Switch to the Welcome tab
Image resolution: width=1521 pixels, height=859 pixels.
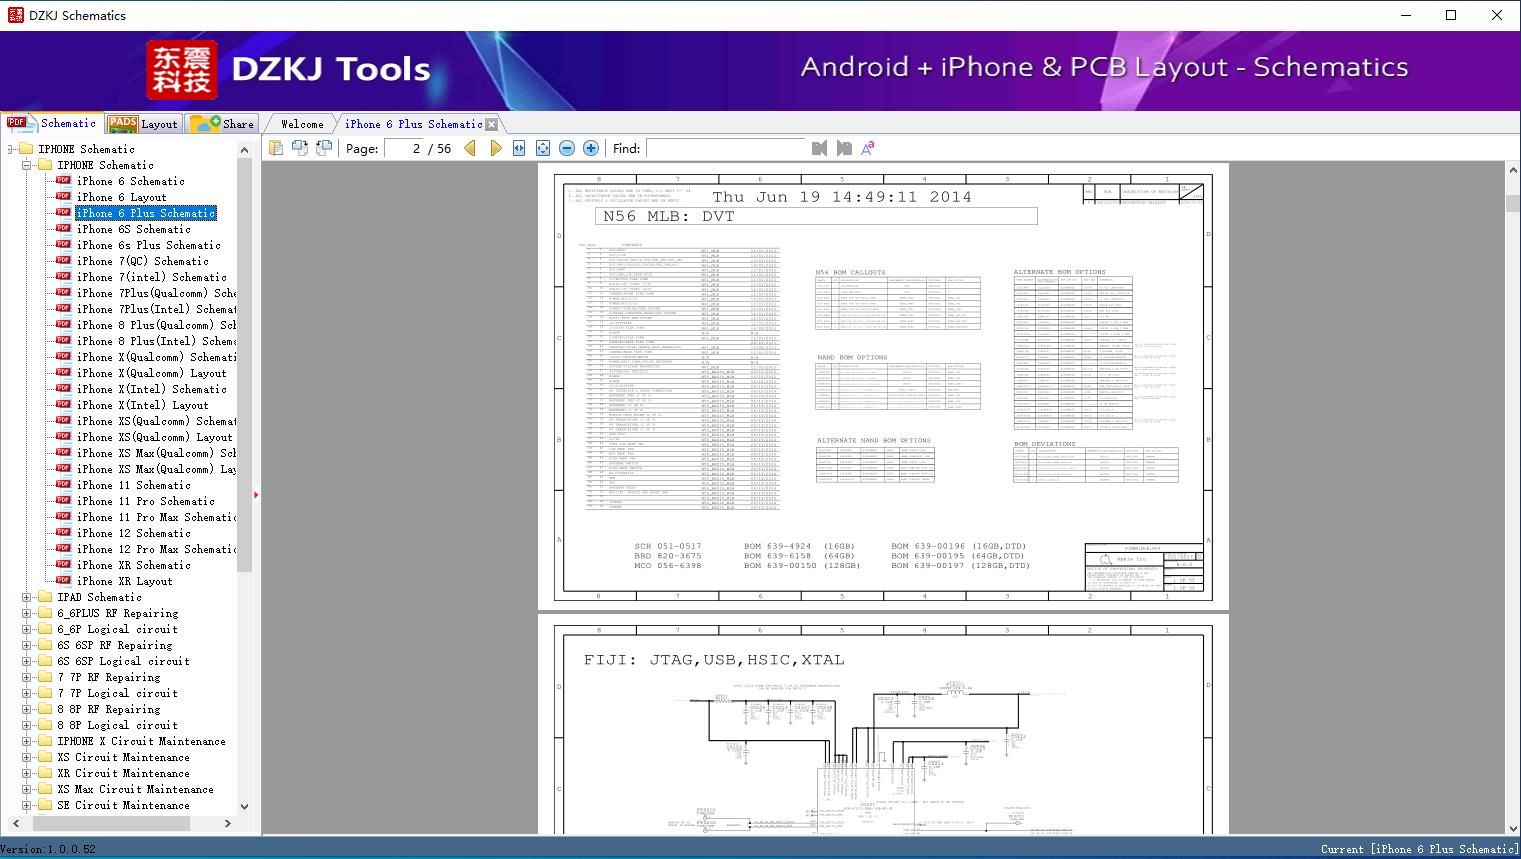point(302,124)
